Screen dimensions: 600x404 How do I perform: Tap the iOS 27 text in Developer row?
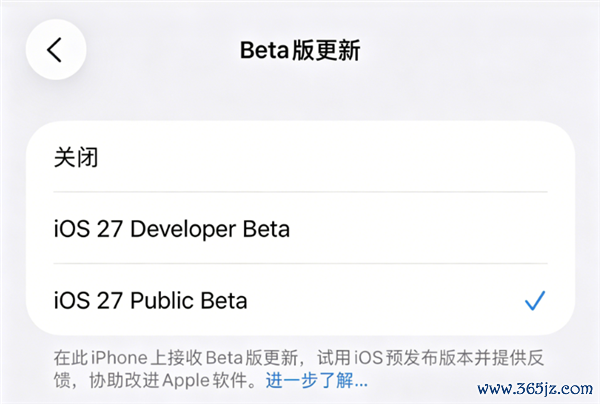[x=88, y=229]
